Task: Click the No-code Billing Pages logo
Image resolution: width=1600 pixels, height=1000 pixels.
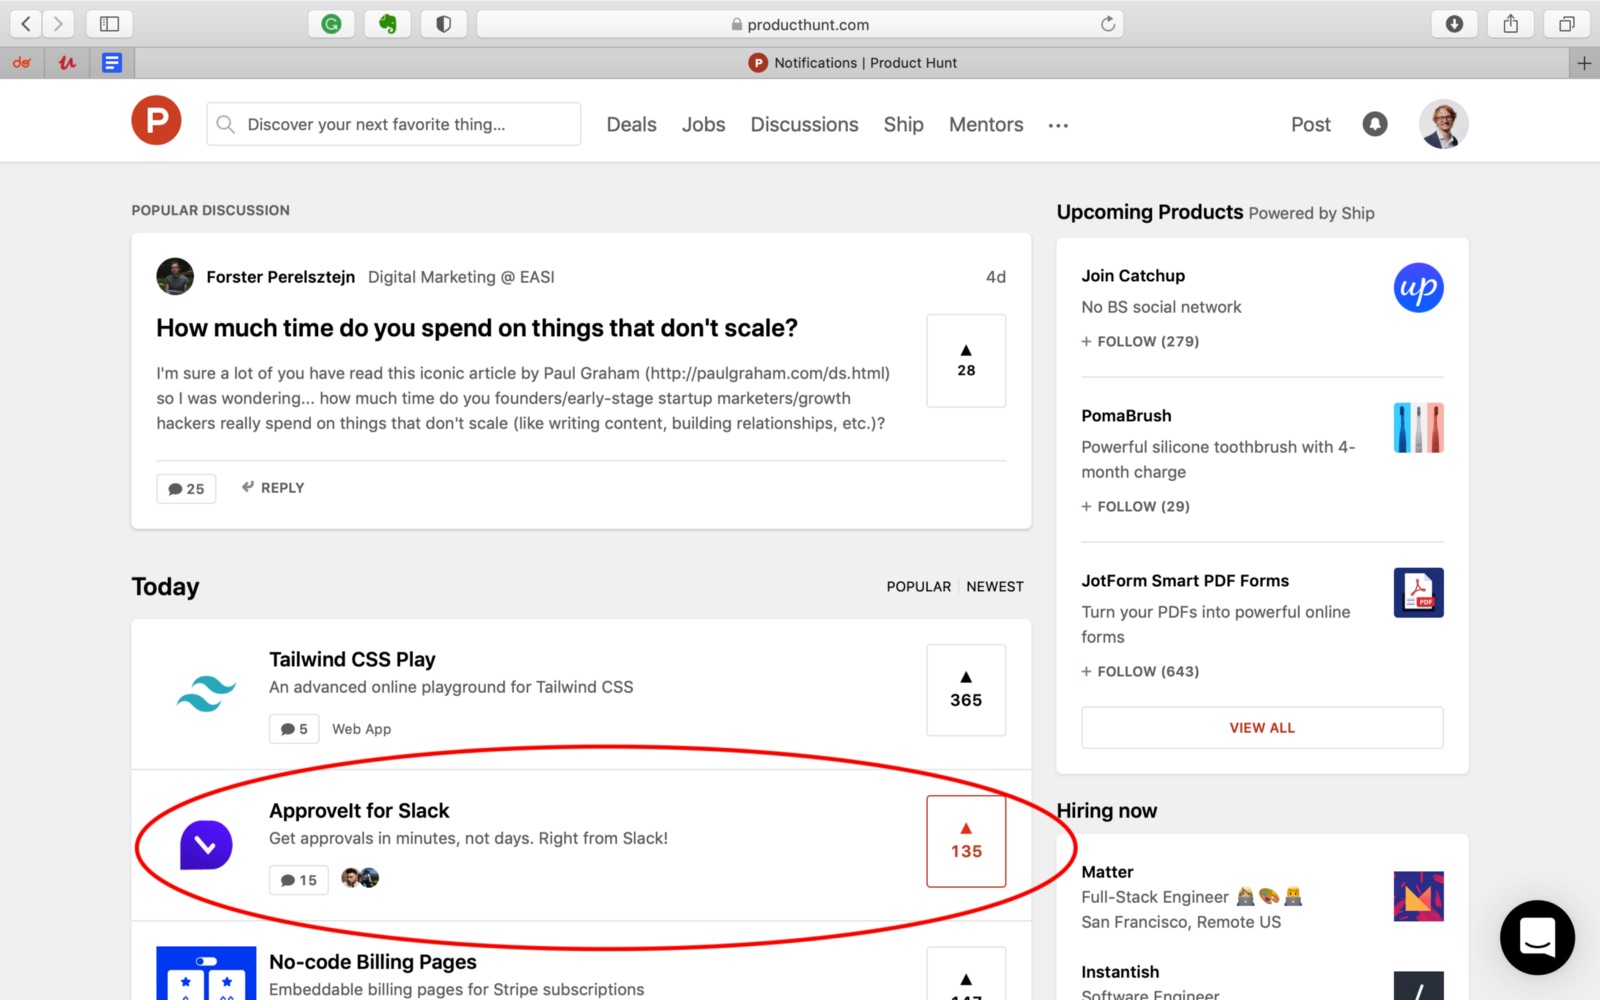Action: 206,973
